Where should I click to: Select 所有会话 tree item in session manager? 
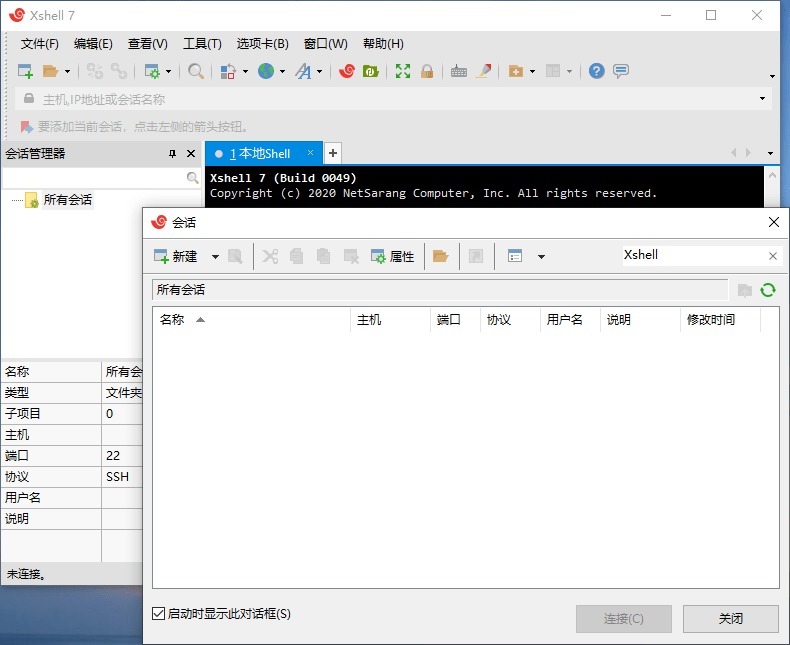(67, 200)
